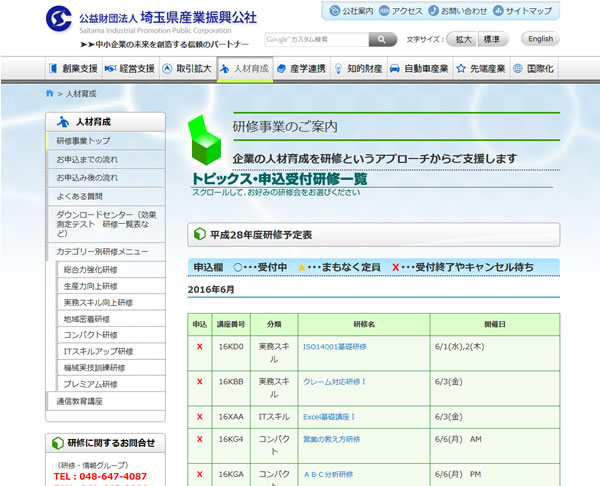Open 営業の教え方研修 course link
Viewport: 600px width, 486px height.
coord(332,439)
